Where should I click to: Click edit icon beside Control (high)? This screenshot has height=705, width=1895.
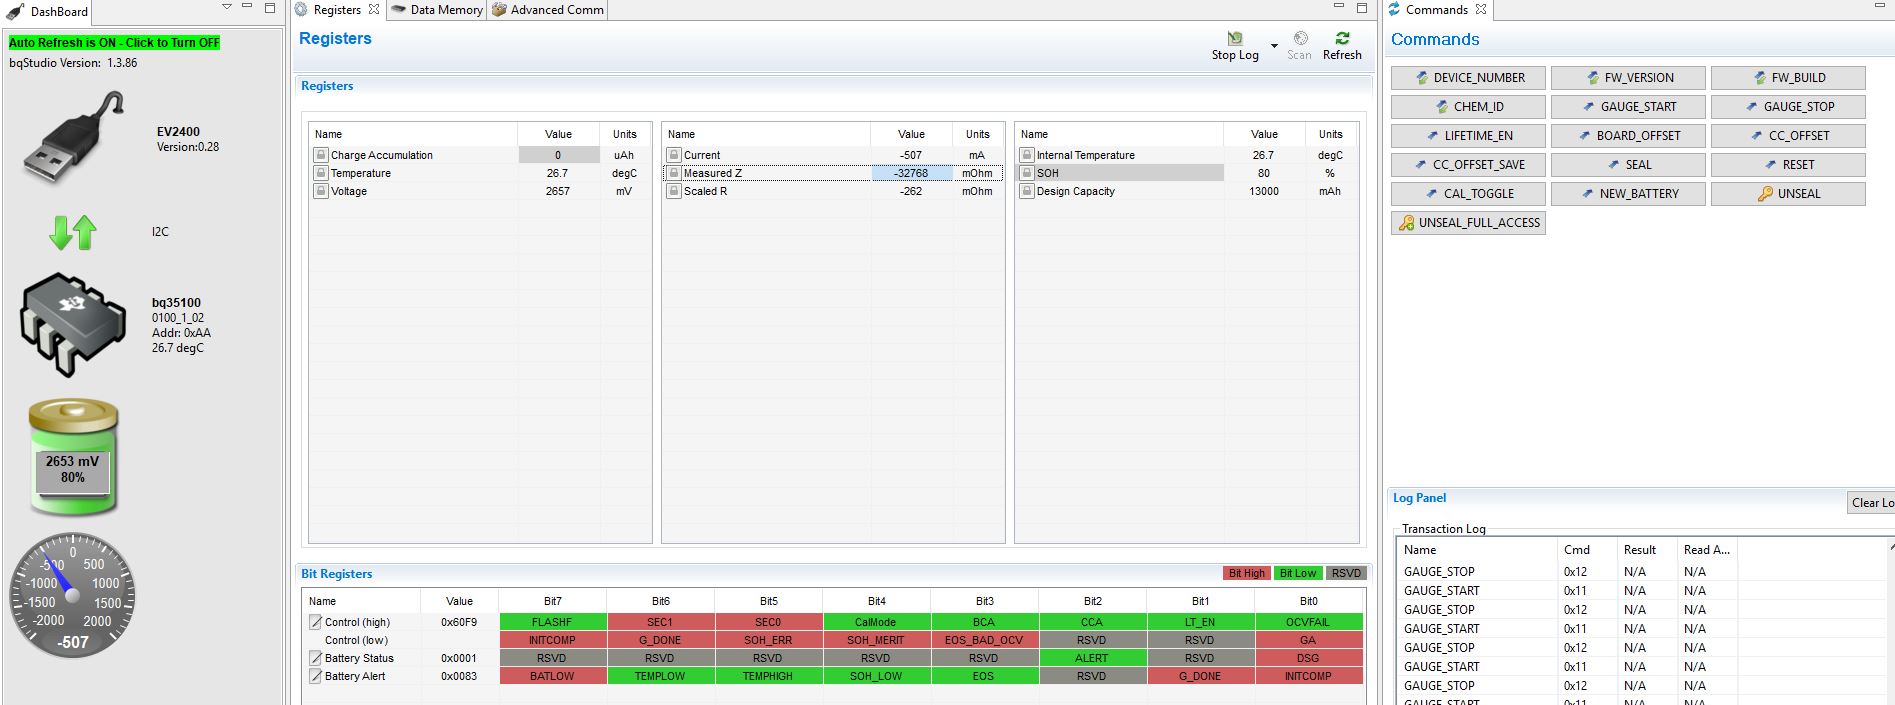point(315,622)
